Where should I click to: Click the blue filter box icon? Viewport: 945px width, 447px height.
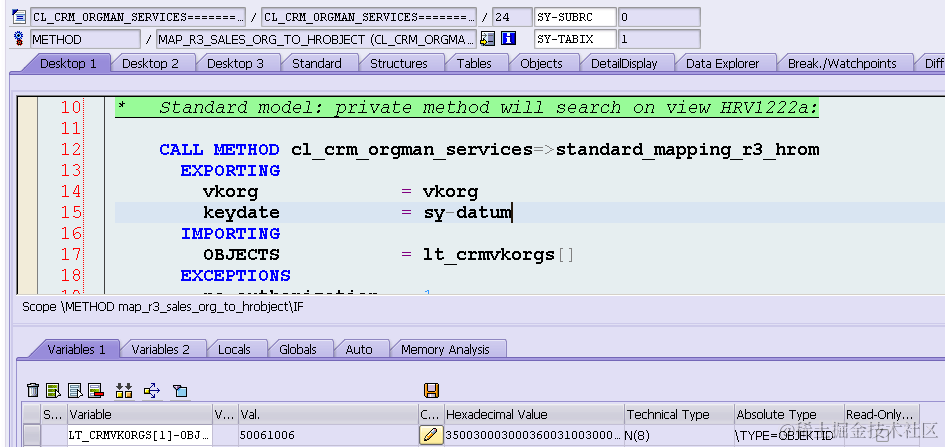click(x=180, y=390)
